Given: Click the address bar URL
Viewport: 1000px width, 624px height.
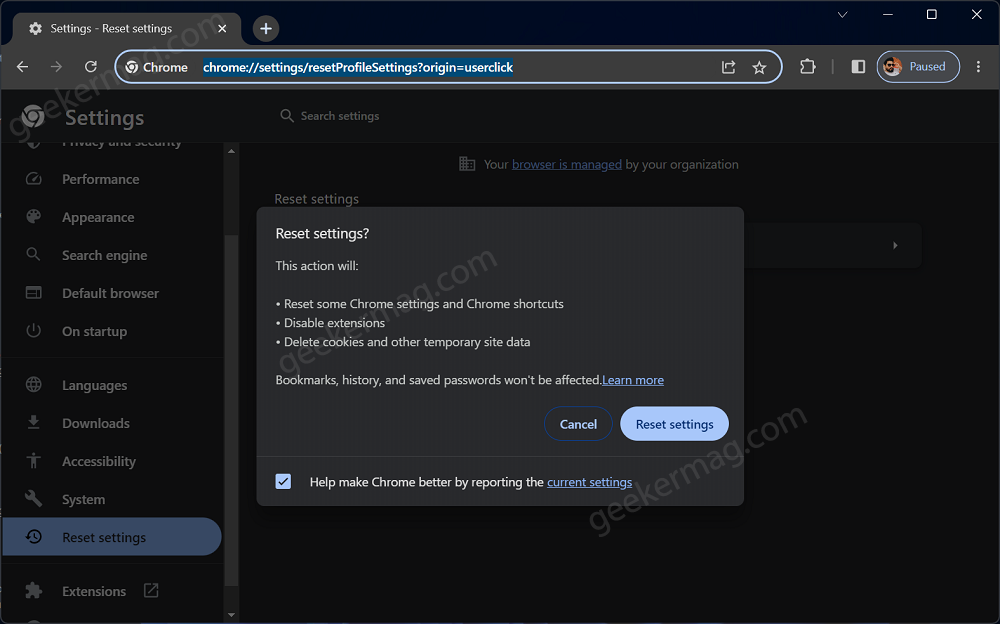Looking at the screenshot, I should coord(358,67).
